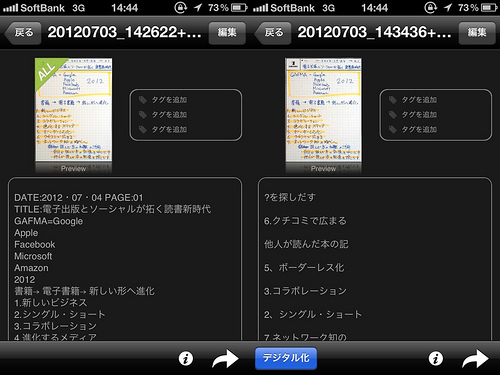This screenshot has height=375, width=500.
Task: Tap the rotation lock icon in the left status bar
Action: [180, 7]
